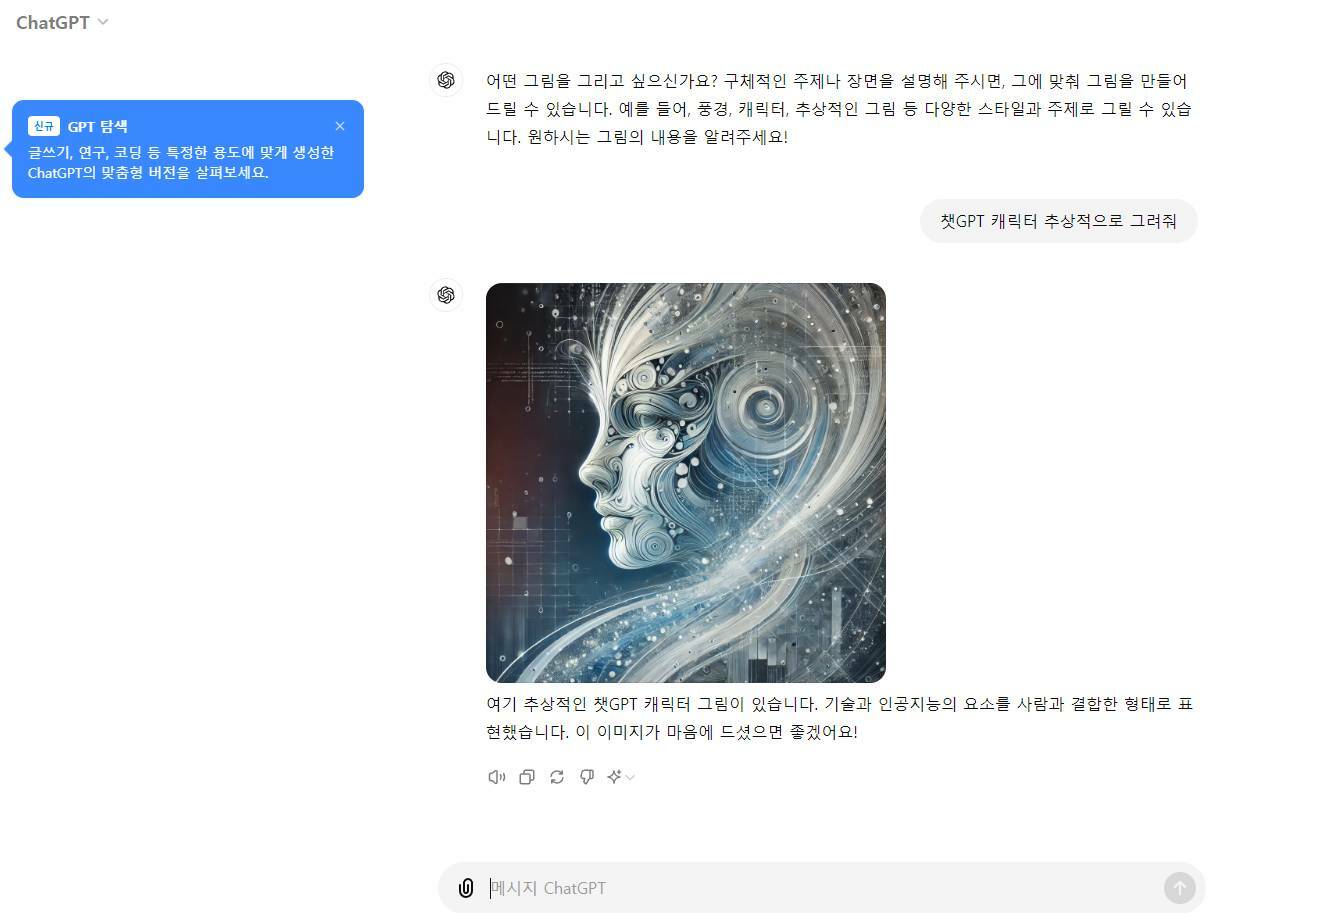Image resolution: width=1328 pixels, height=913 pixels.
Task: Click the ChatGPT avatar beside the image
Action: click(x=446, y=295)
